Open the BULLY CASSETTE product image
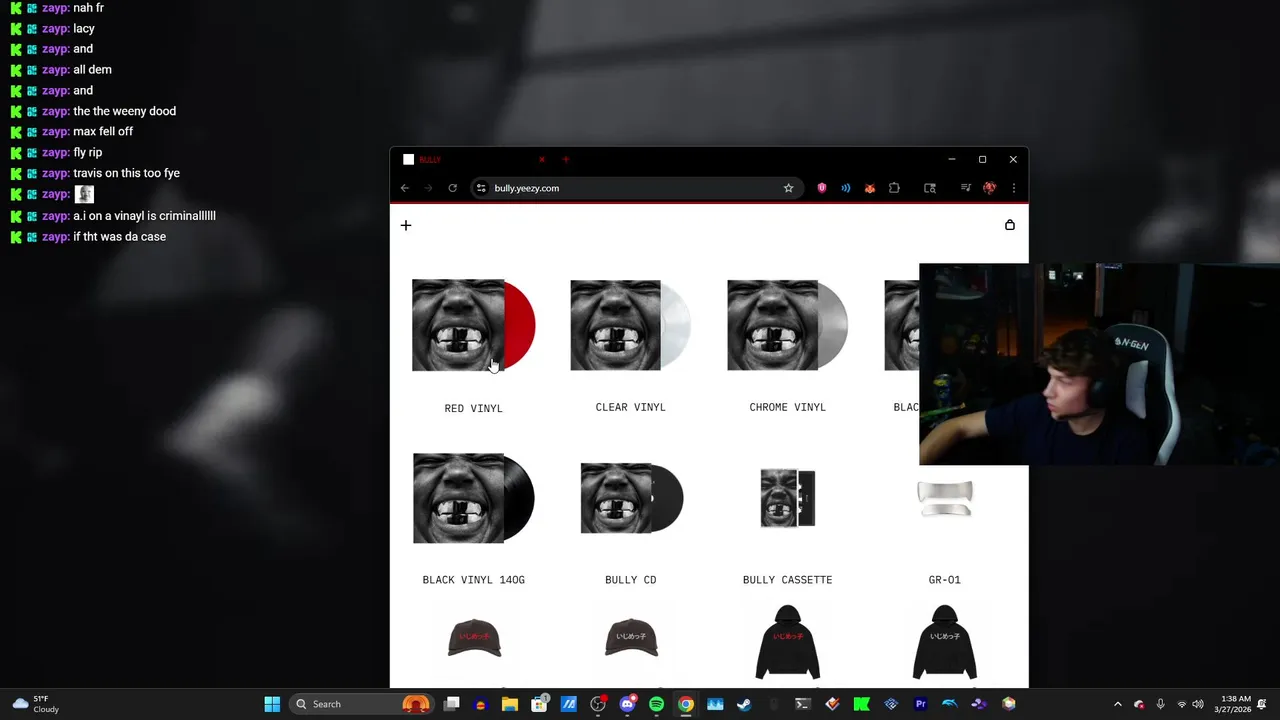1280x720 pixels. coord(788,498)
